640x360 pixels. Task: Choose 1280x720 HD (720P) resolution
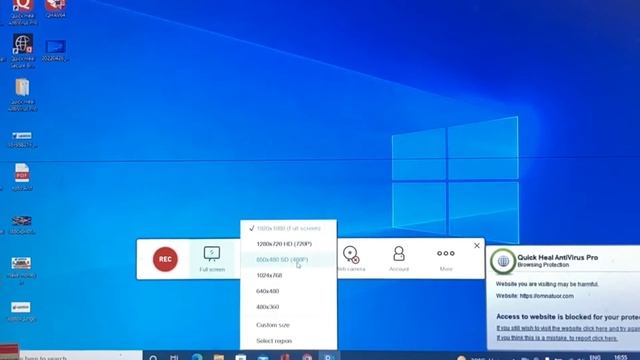point(289,244)
